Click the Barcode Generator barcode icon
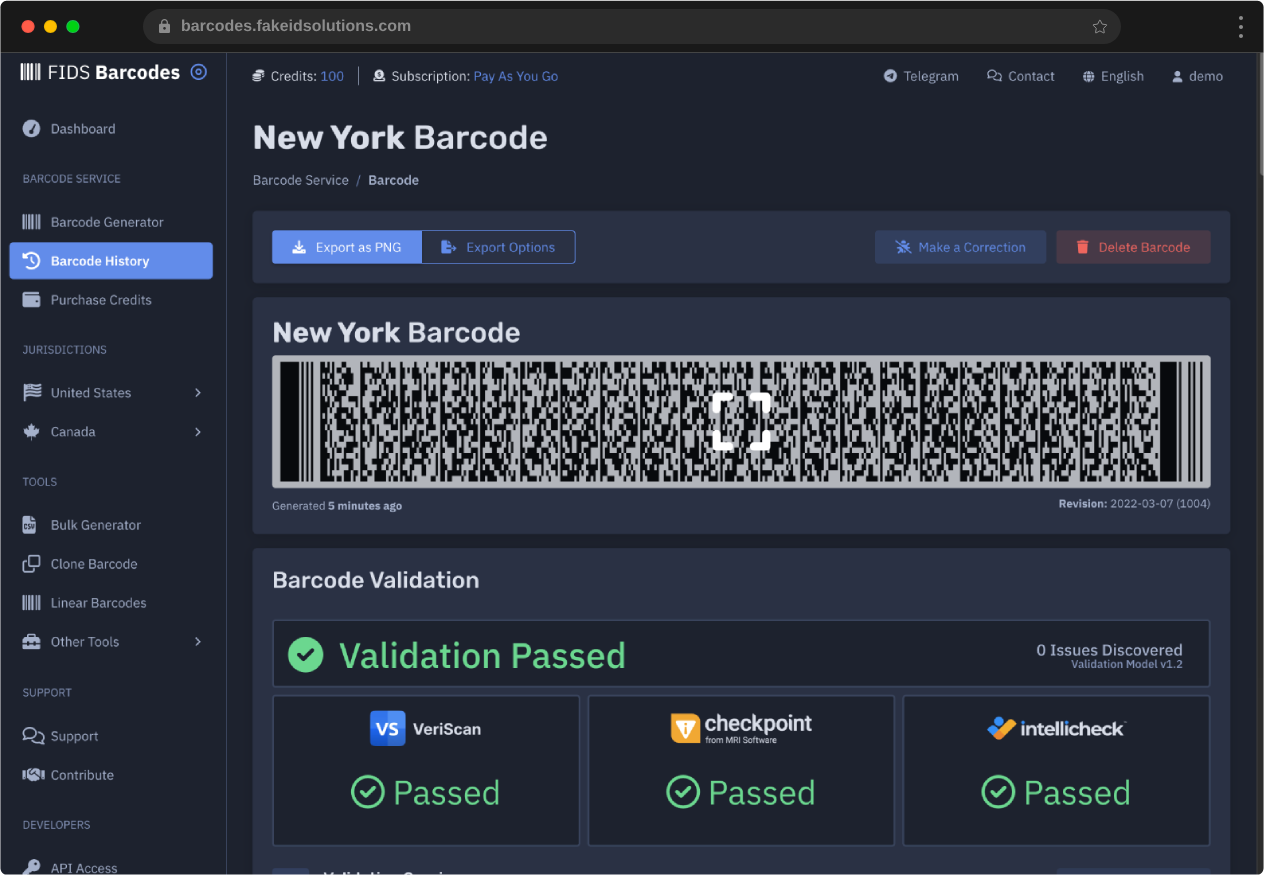Image resolution: width=1264 pixels, height=875 pixels. (x=32, y=222)
